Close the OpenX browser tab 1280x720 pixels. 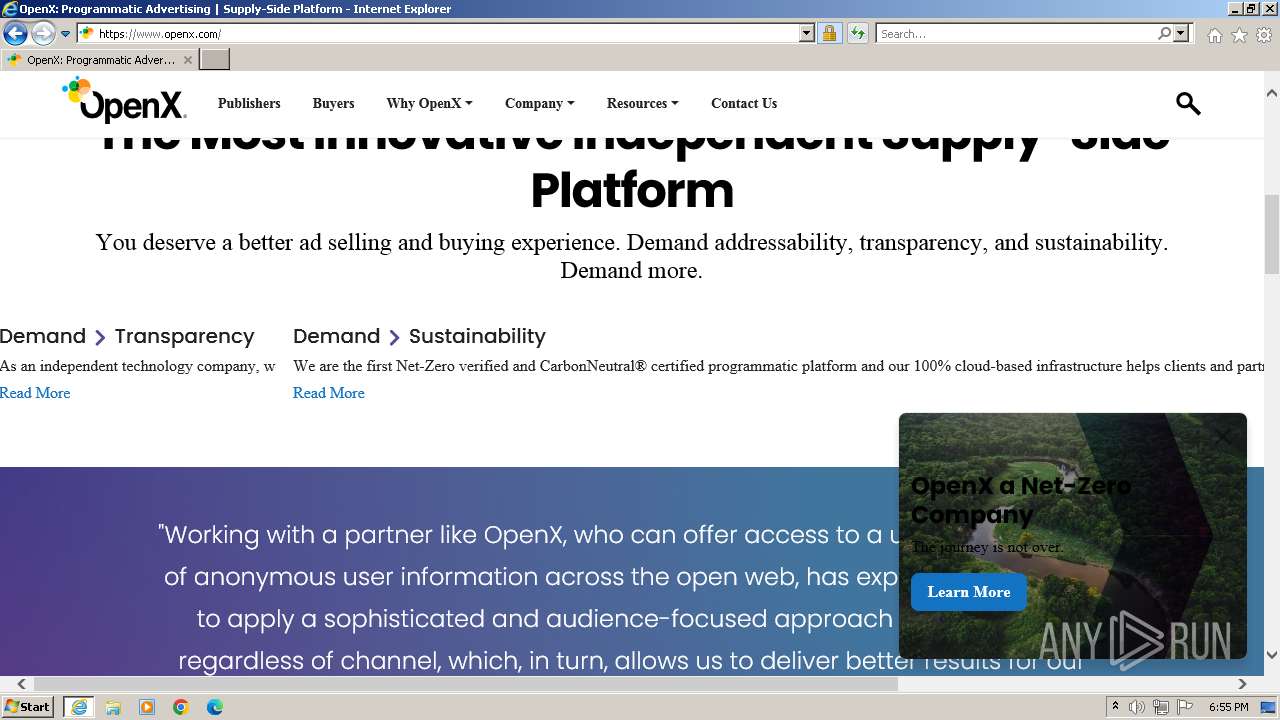click(188, 60)
